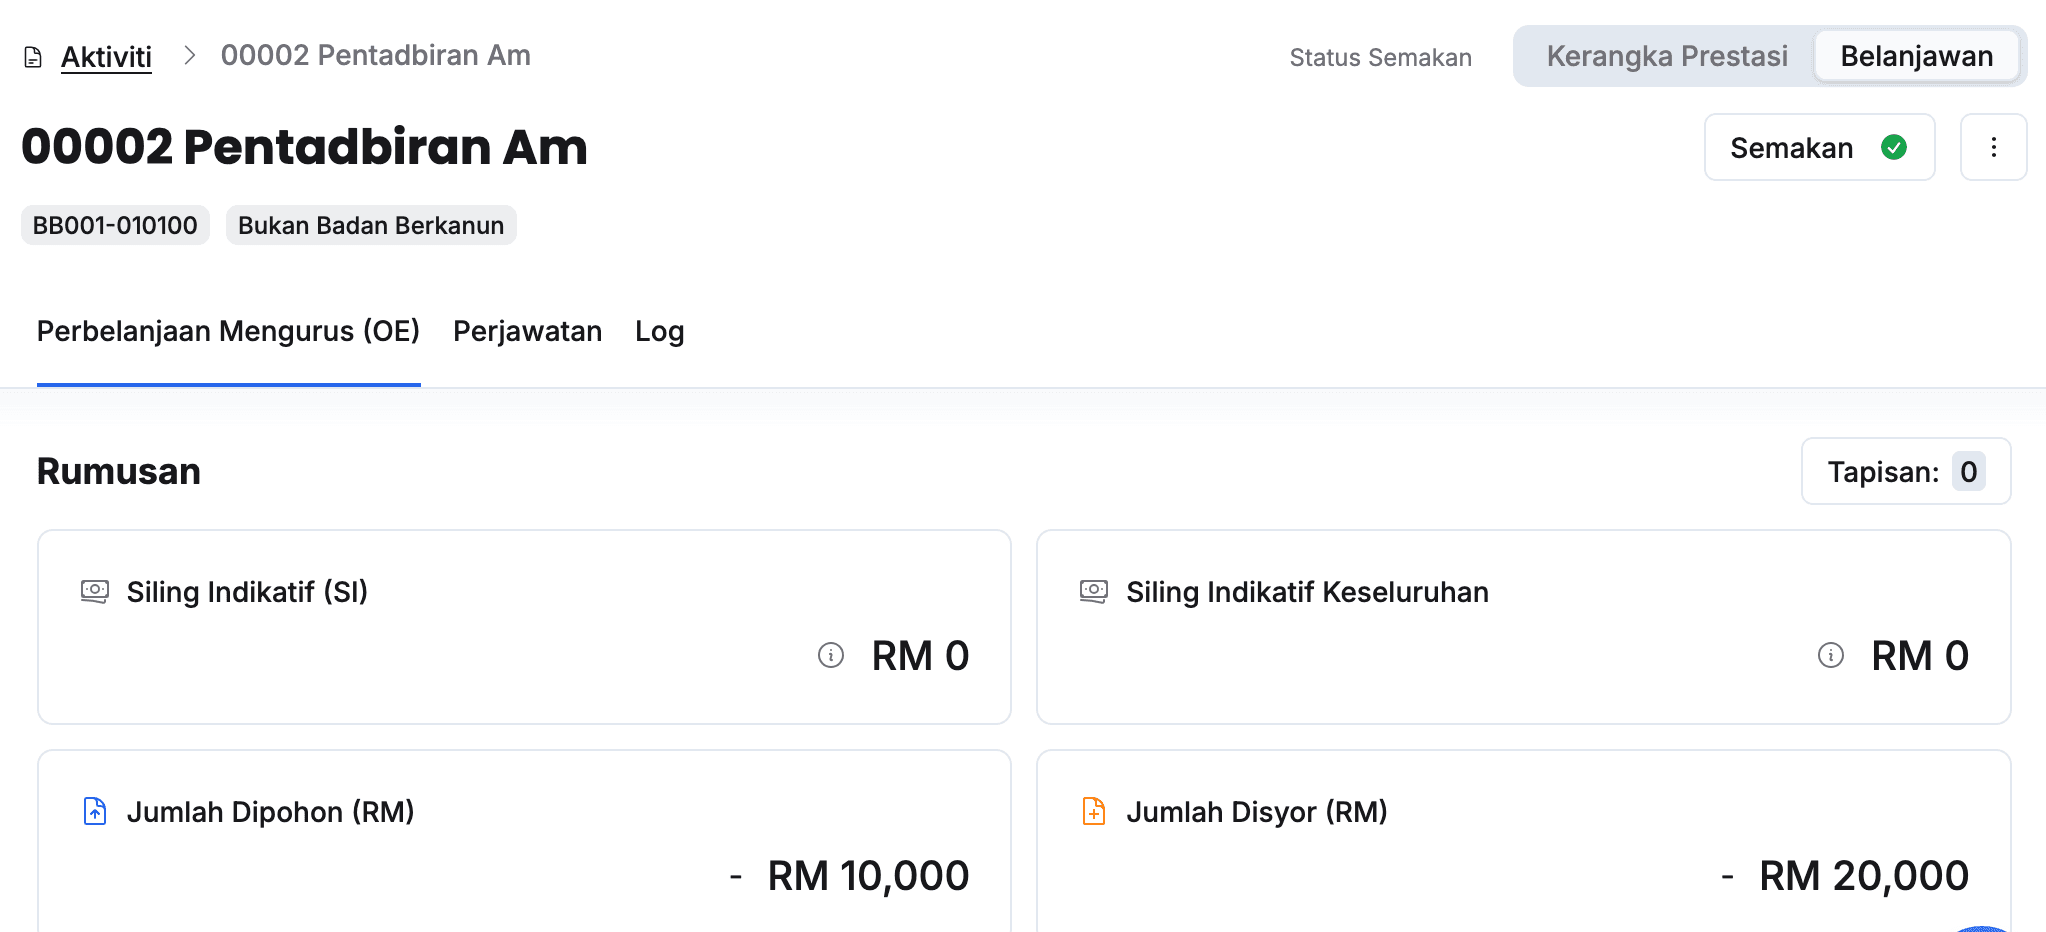The width and height of the screenshot is (2046, 932).
Task: Click the green check icon in Semakan
Action: (x=1893, y=148)
